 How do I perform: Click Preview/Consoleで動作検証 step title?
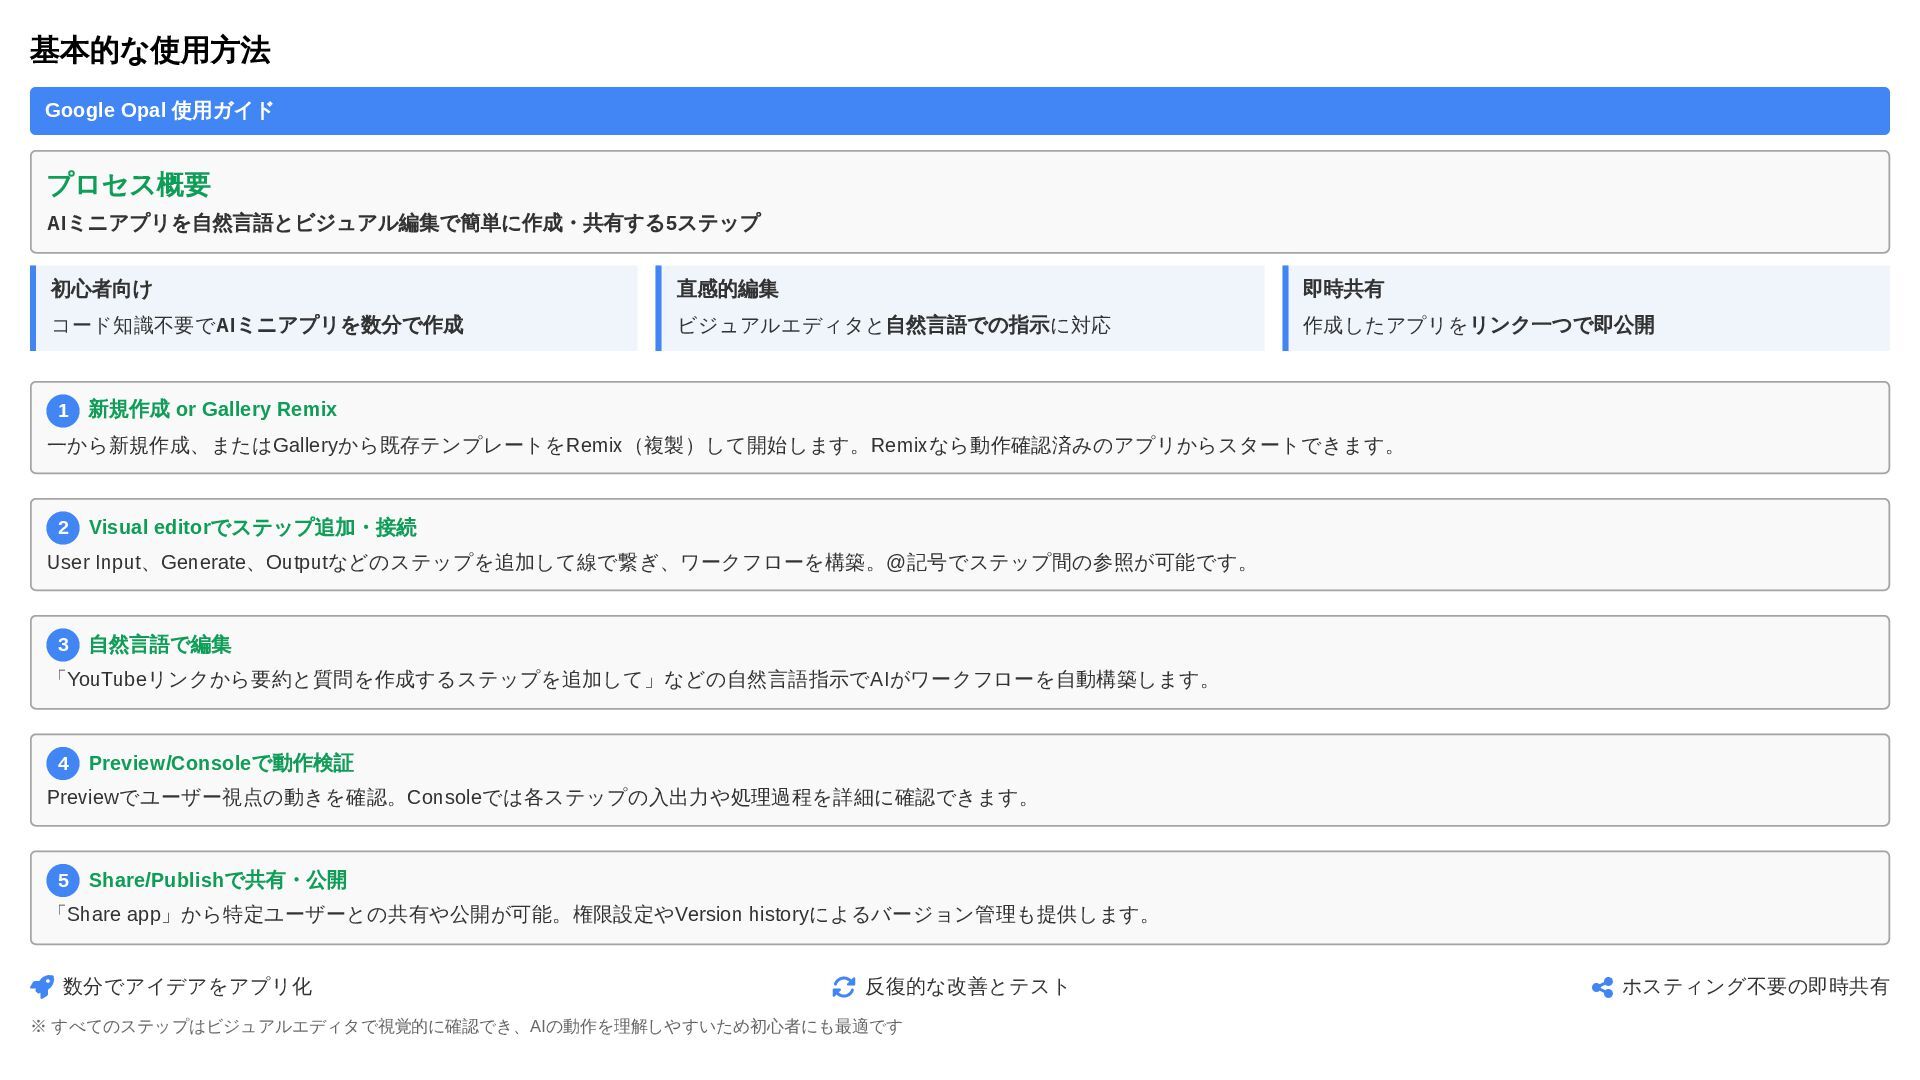221,764
